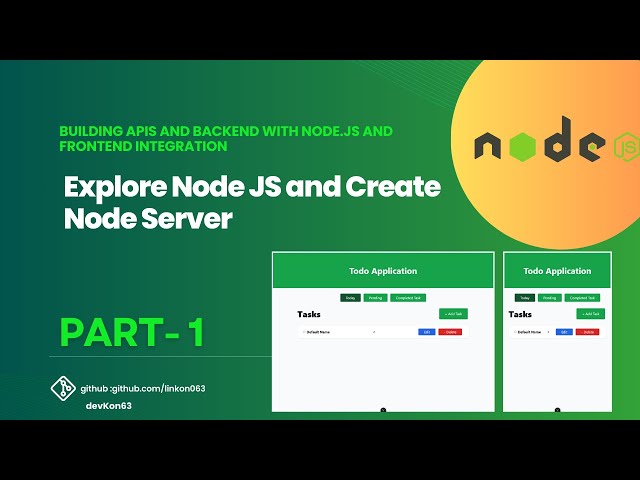Click Tasks heading in wide Todo preview
640x480 pixels.
pyautogui.click(x=309, y=314)
